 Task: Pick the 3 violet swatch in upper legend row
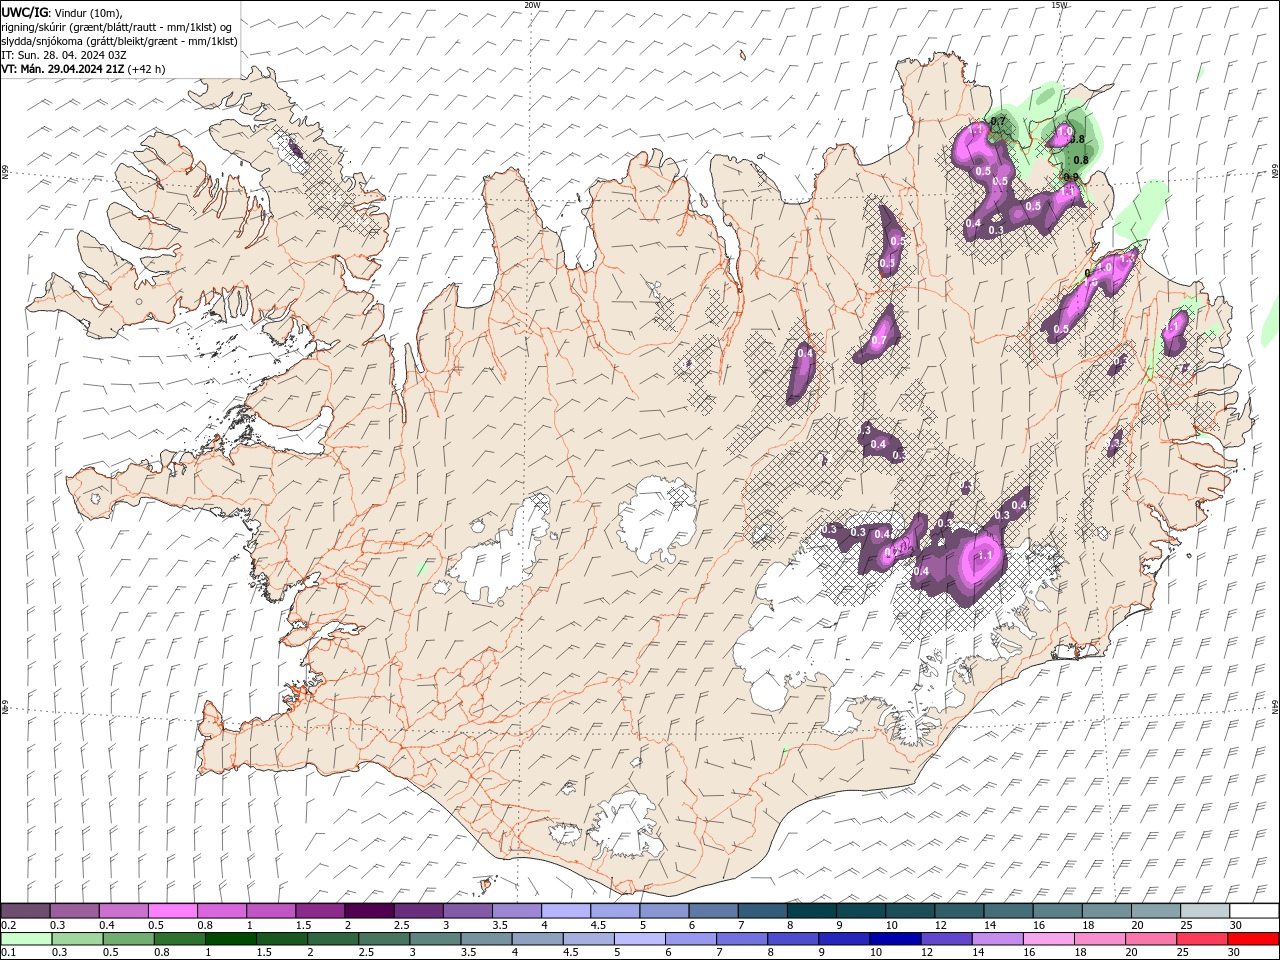[467, 911]
